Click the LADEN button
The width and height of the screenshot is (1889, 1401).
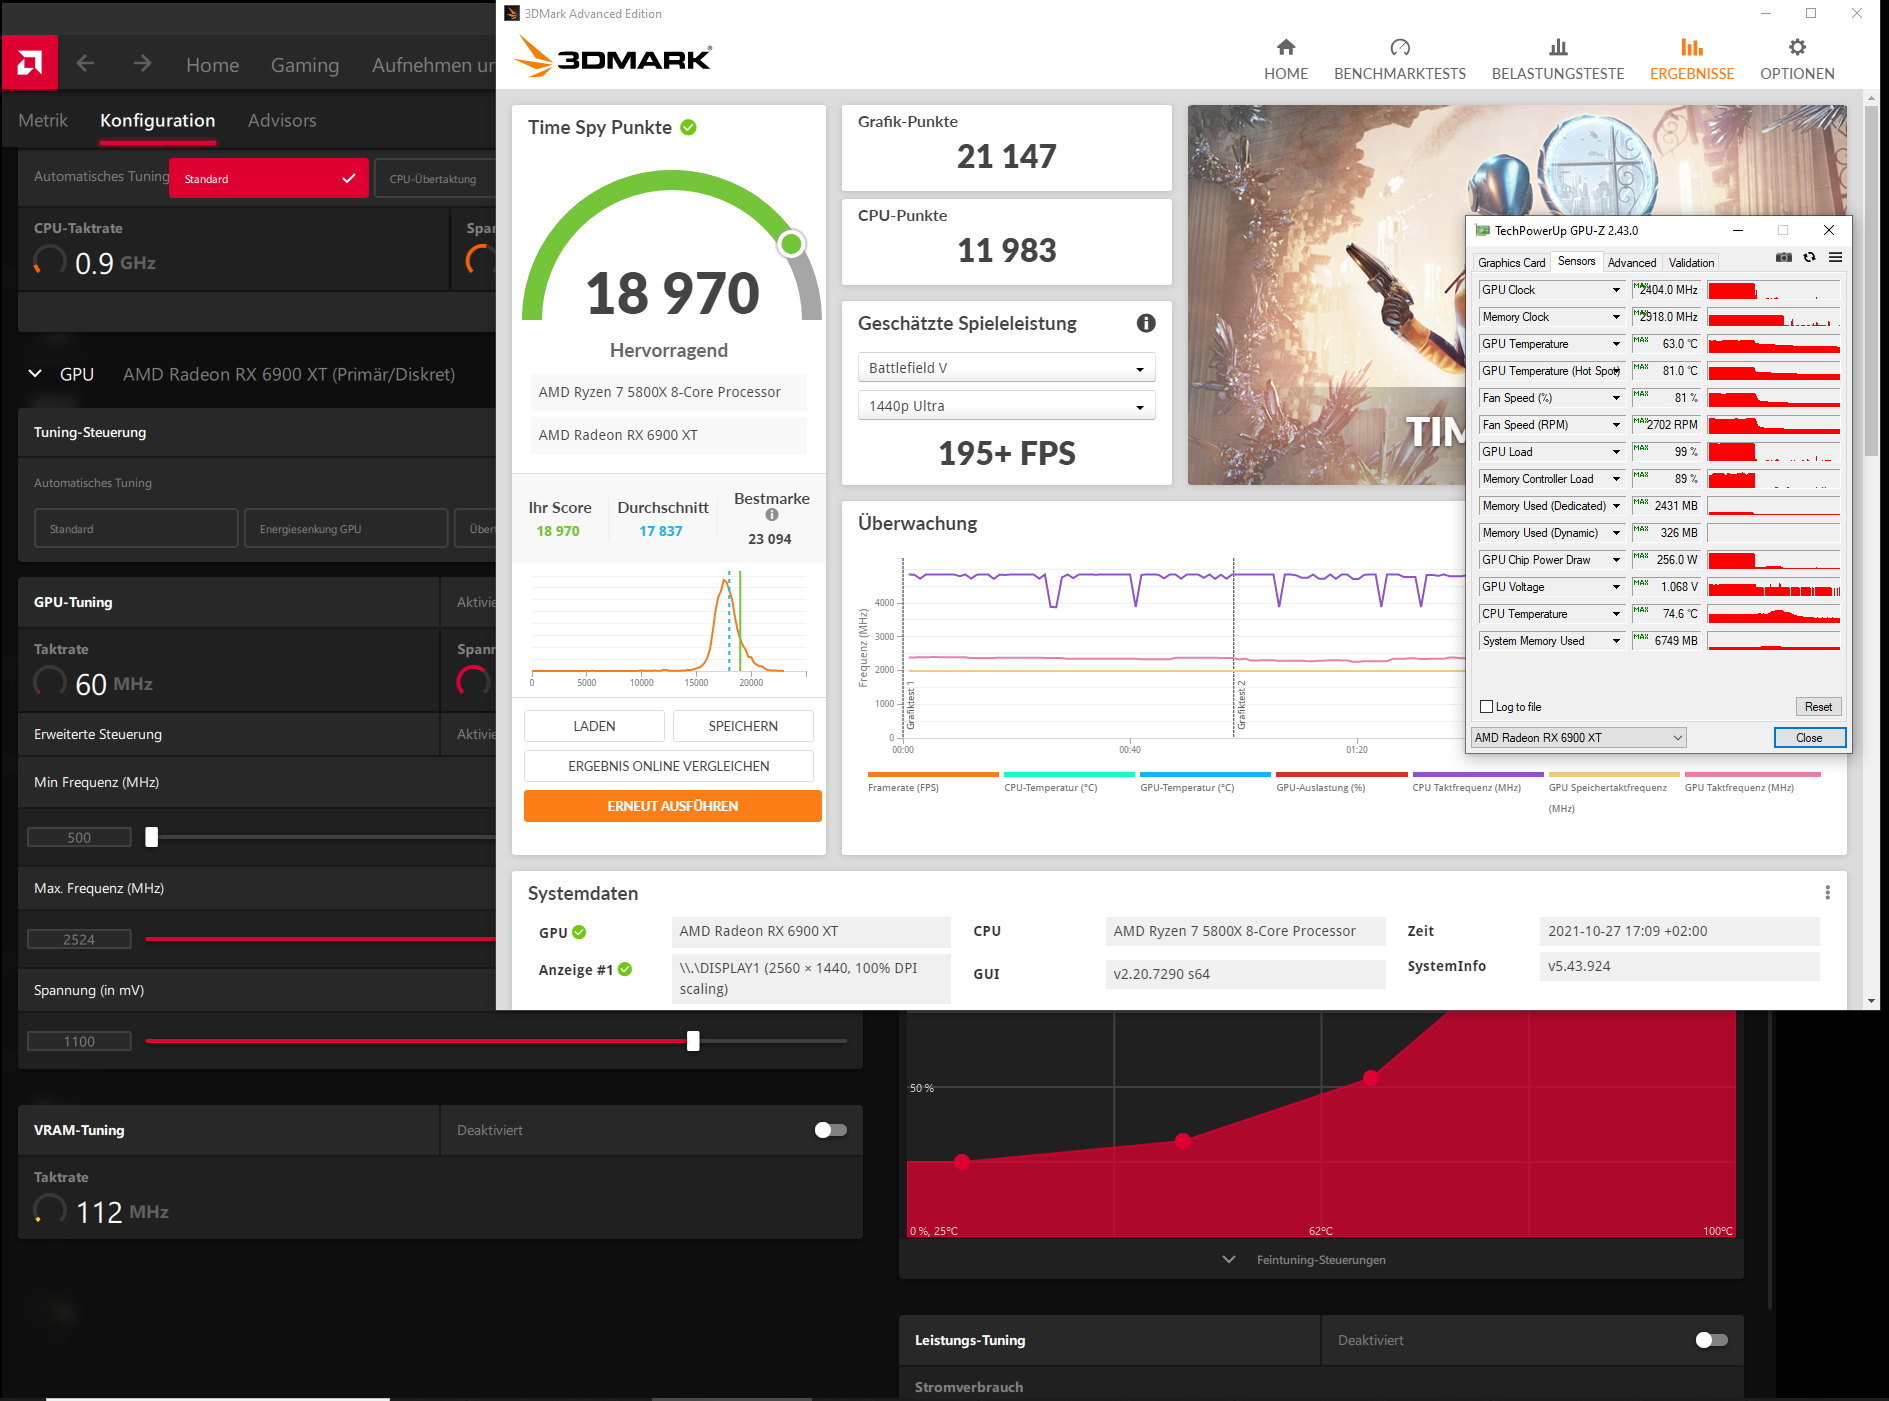point(594,726)
